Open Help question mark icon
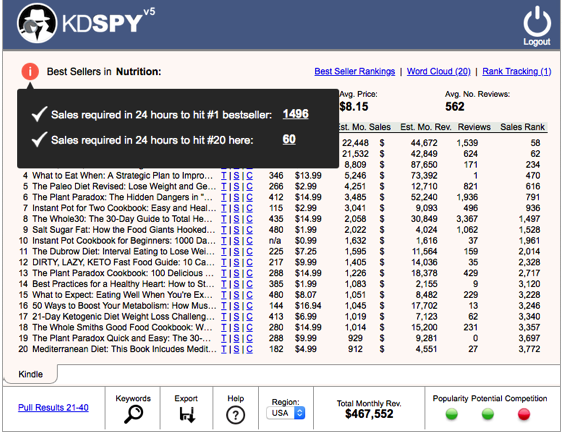The width and height of the screenshot is (562, 434). (x=235, y=415)
